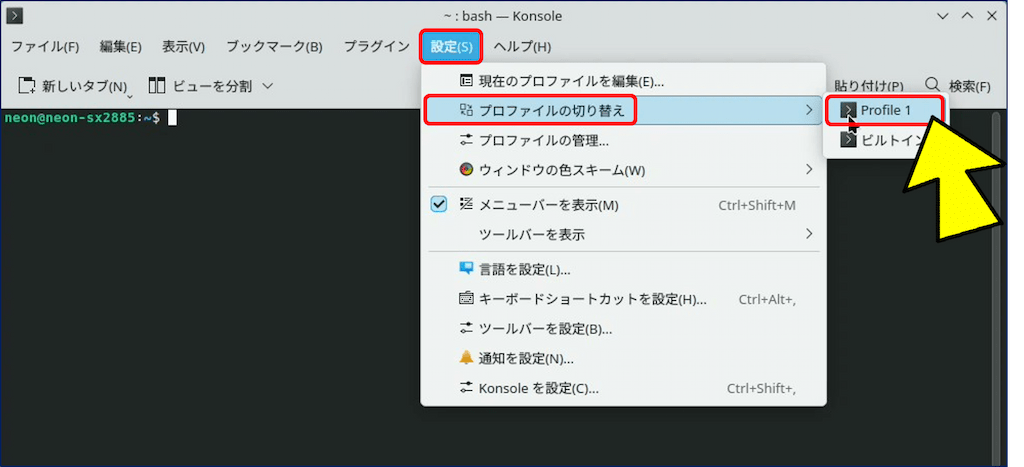This screenshot has width=1024, height=467.
Task: Click the Split View (ビューを分割) icon
Action: pos(157,86)
